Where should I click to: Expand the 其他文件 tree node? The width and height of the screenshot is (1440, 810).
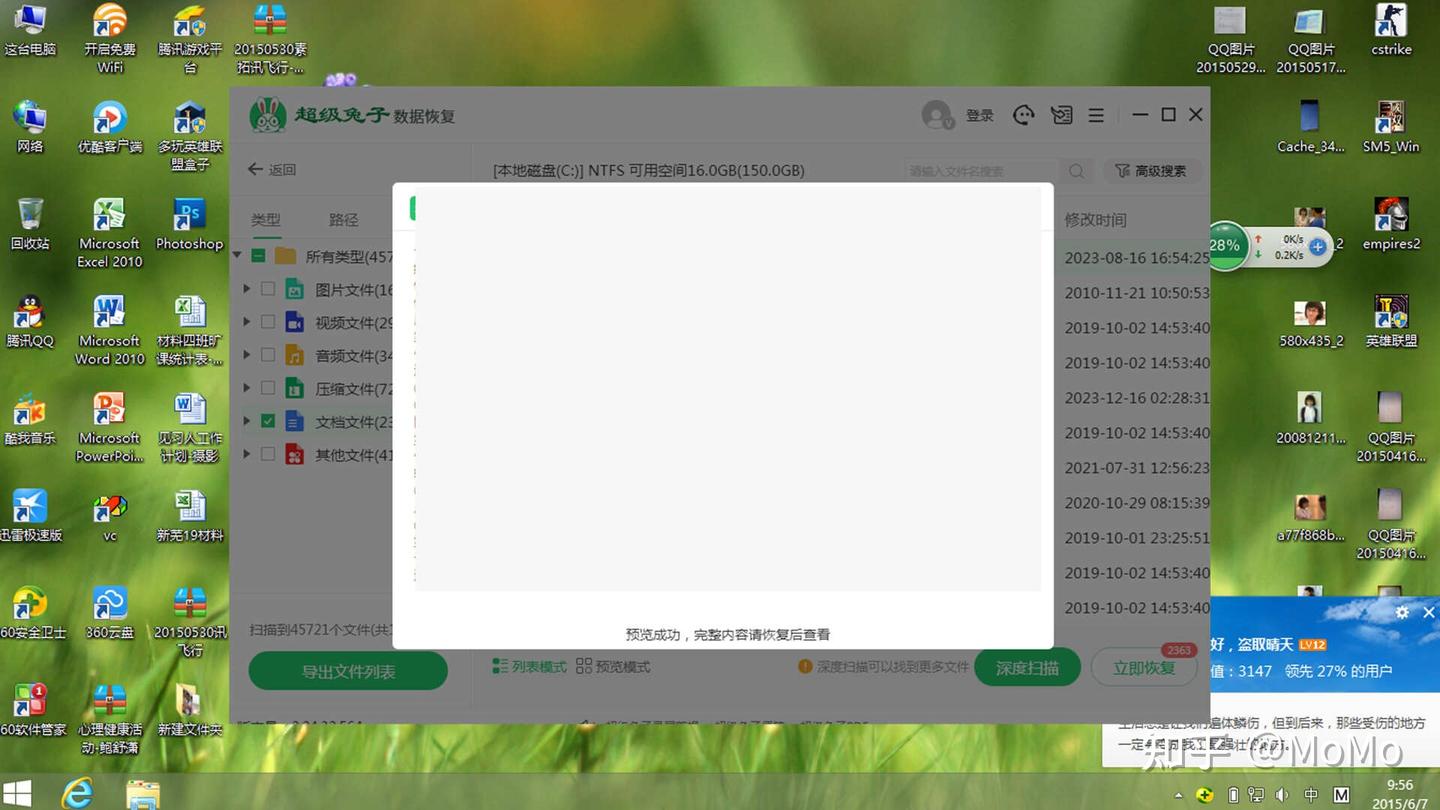point(248,454)
